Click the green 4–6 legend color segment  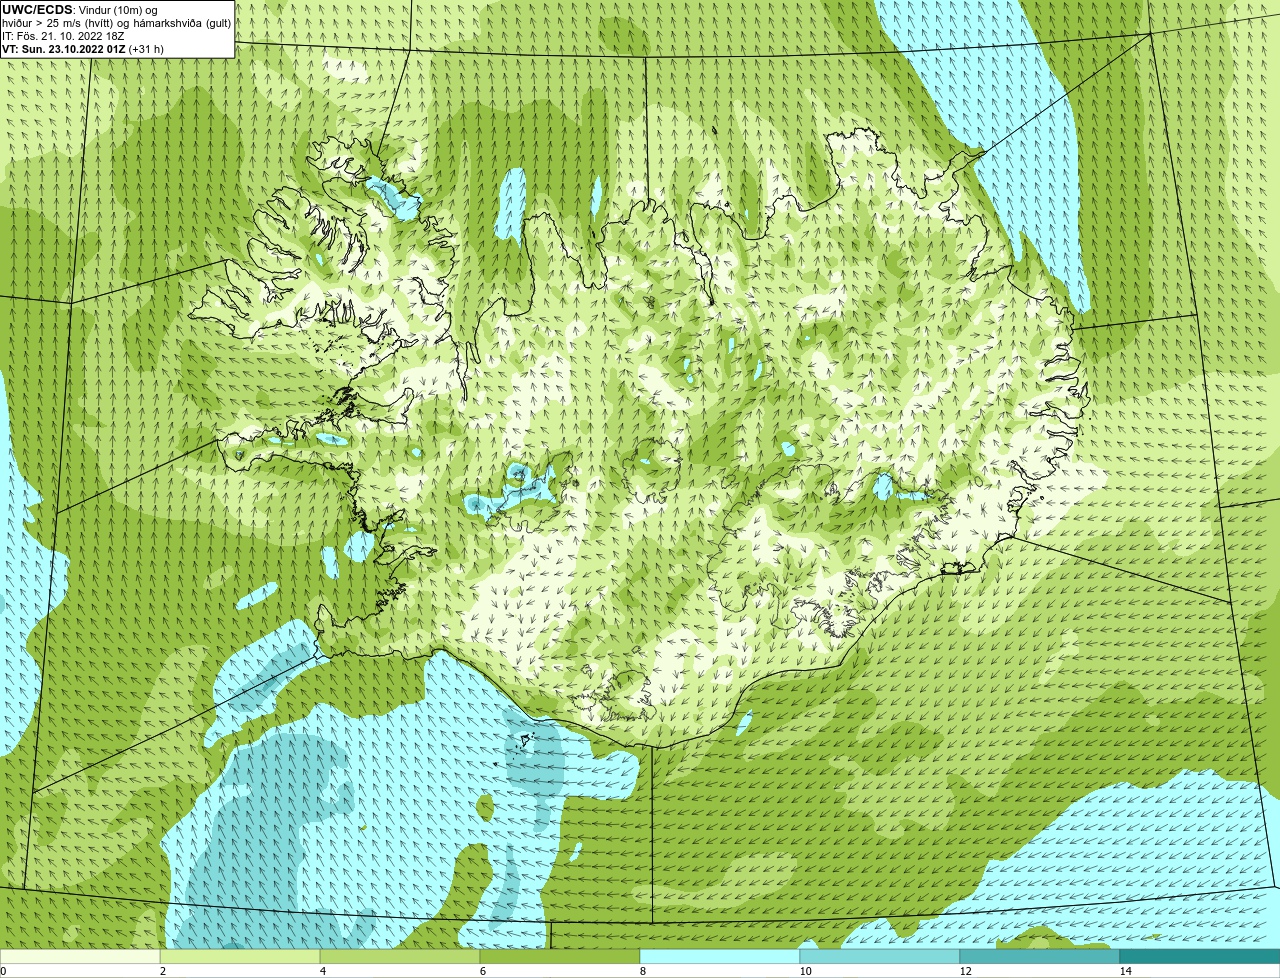coord(400,957)
